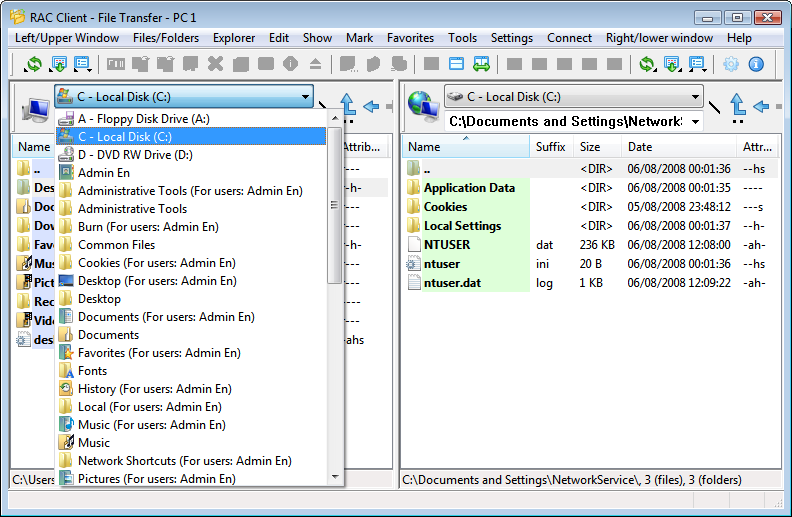Choose D - DVD RW Drive (D:) from list

coord(191,155)
